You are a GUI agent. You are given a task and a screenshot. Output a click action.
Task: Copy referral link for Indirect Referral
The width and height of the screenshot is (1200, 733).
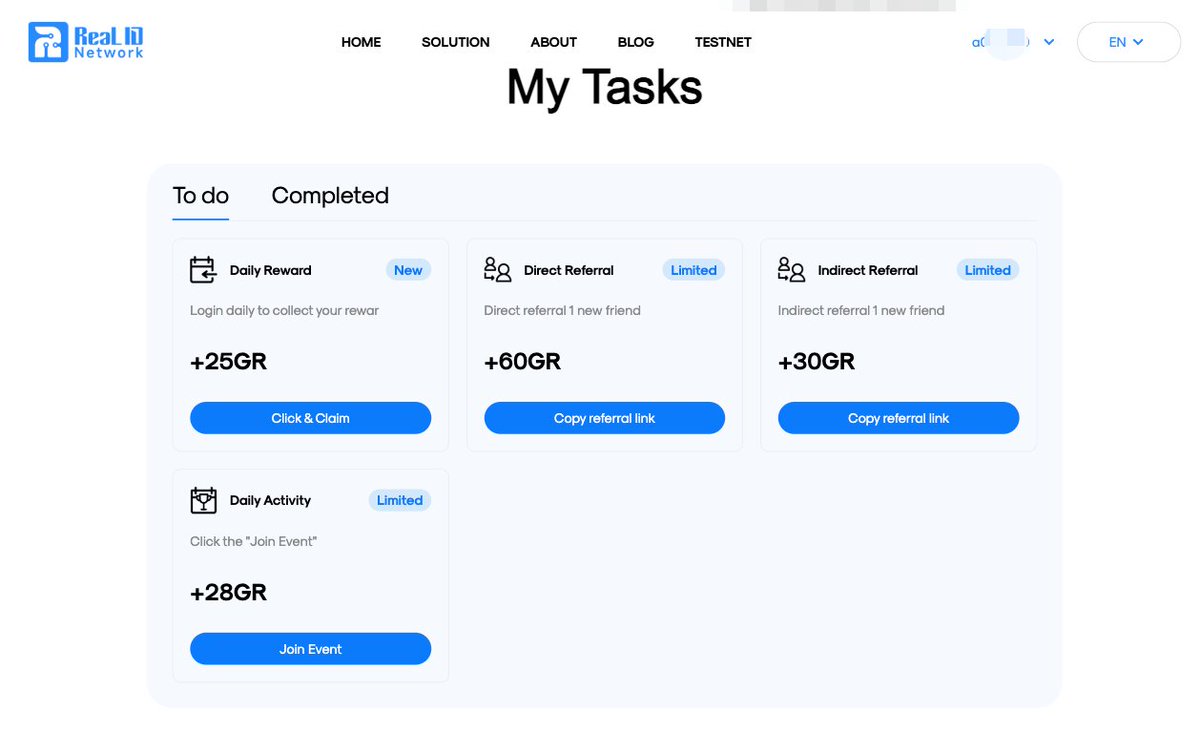tap(898, 418)
